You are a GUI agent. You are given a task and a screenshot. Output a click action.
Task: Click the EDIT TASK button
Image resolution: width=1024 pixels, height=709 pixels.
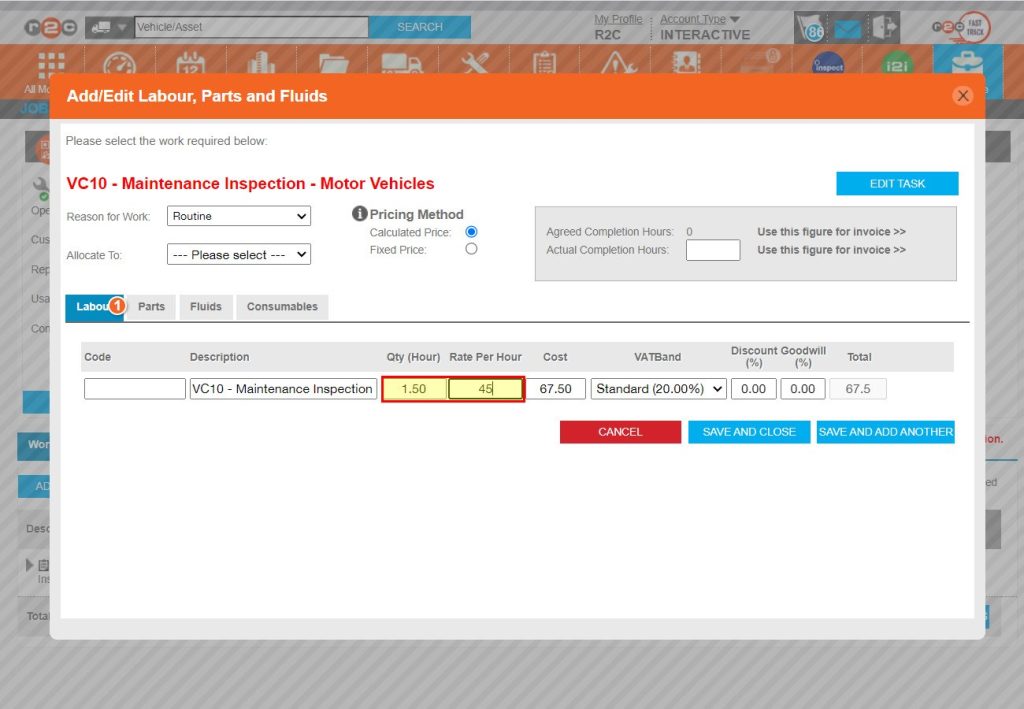(896, 184)
